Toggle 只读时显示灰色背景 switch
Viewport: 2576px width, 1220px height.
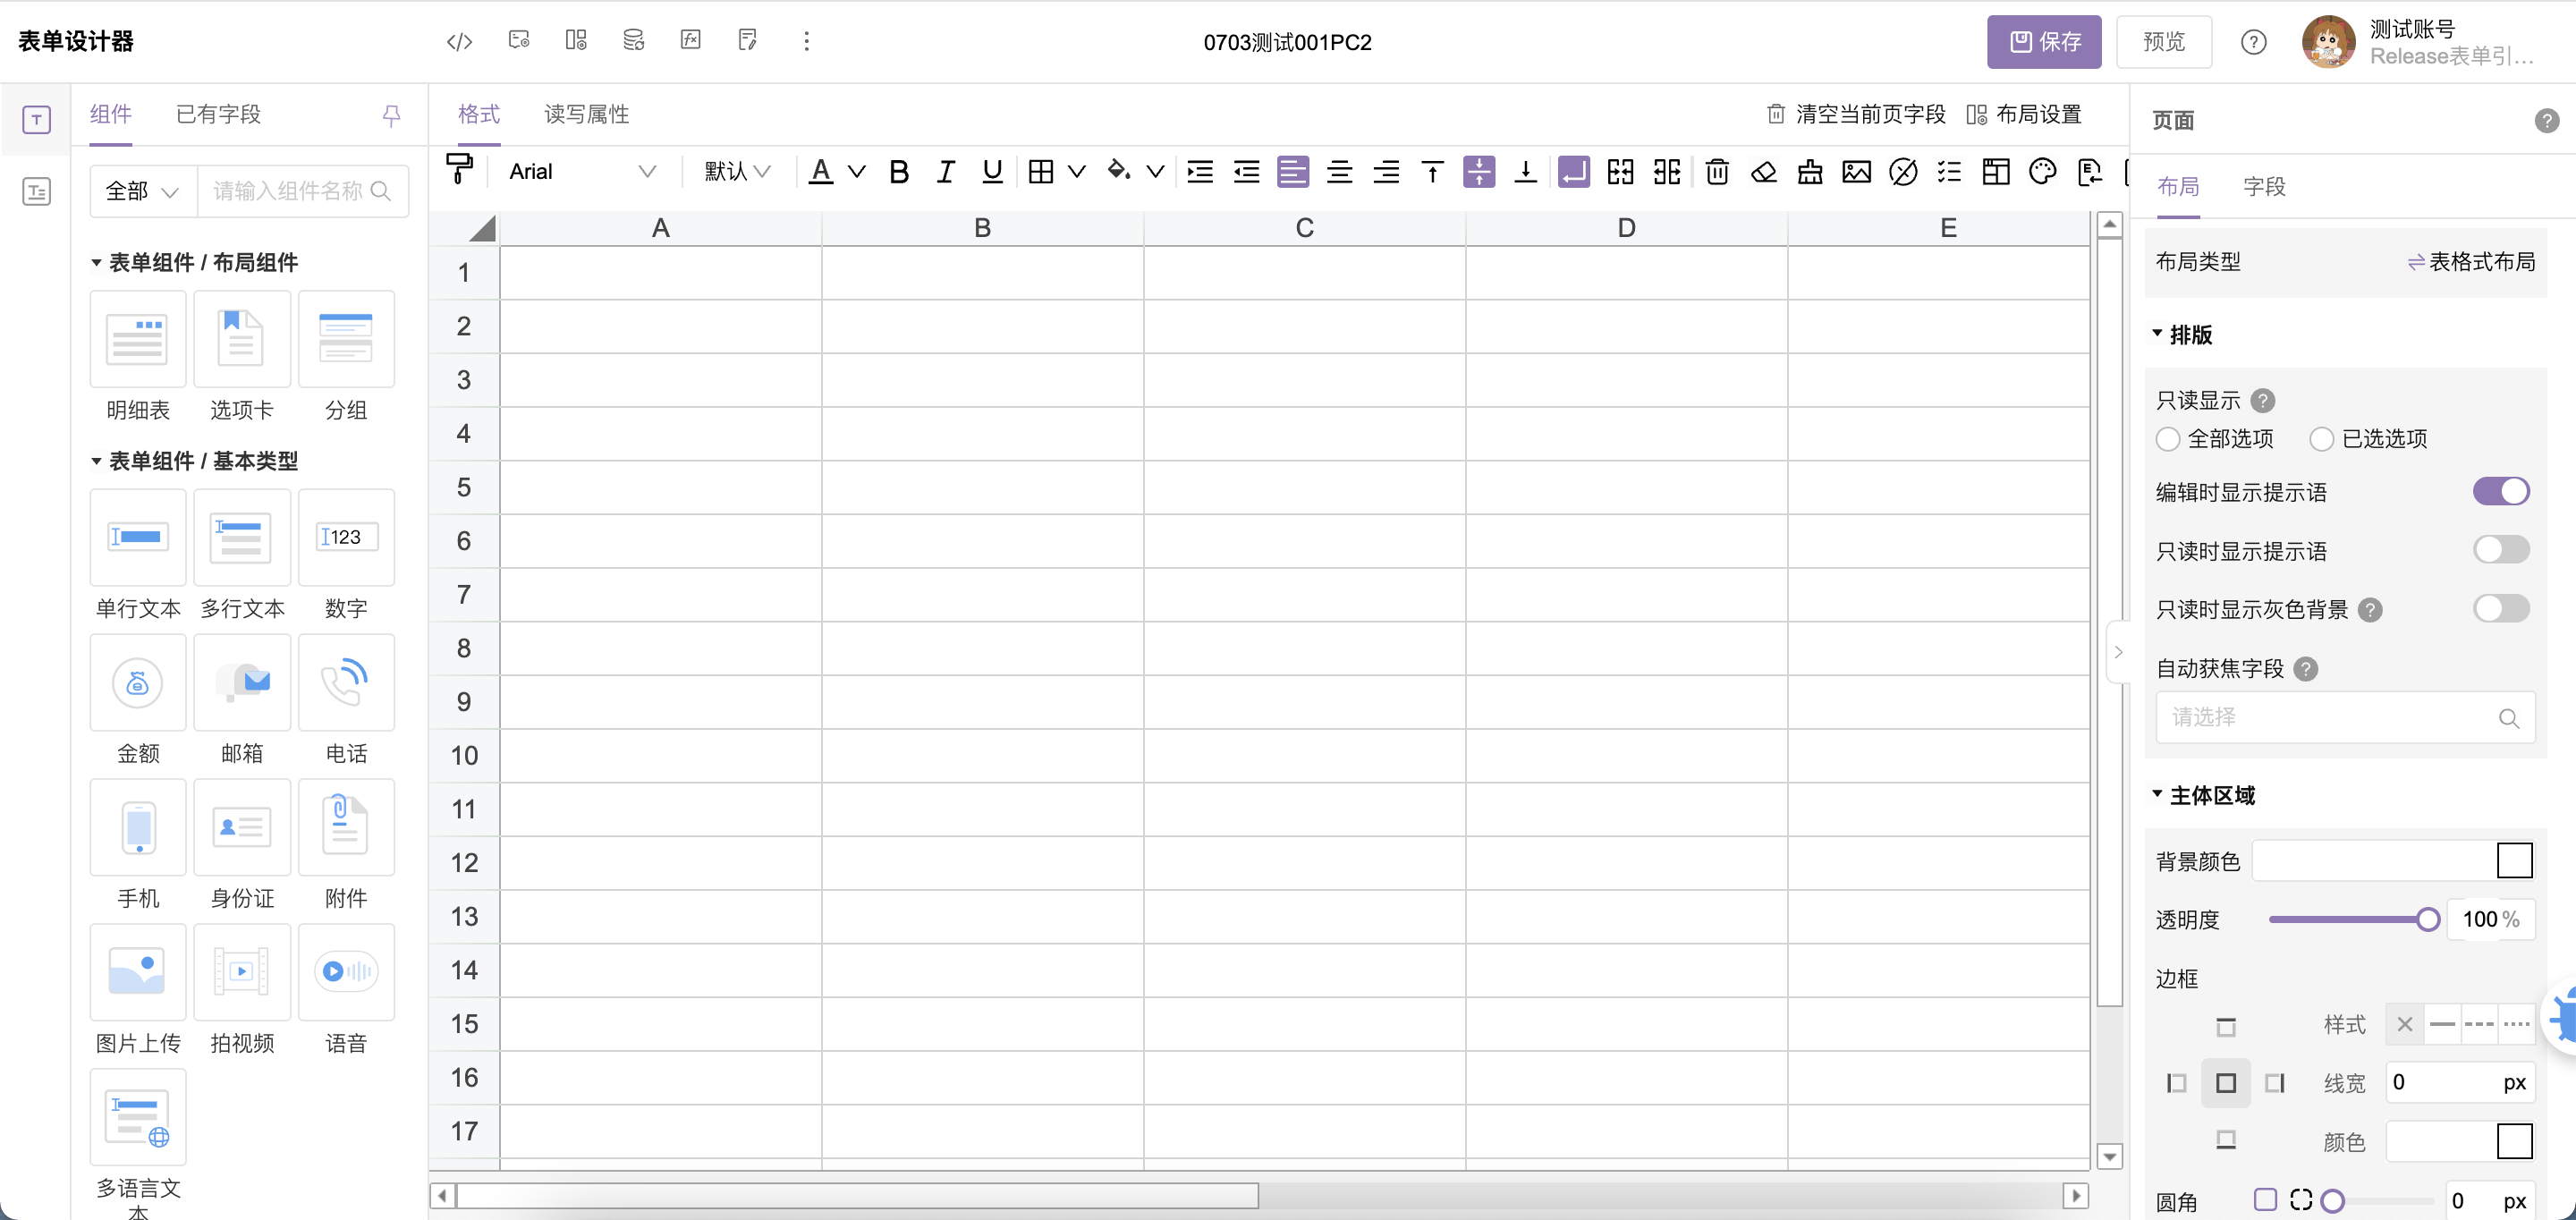tap(2501, 608)
